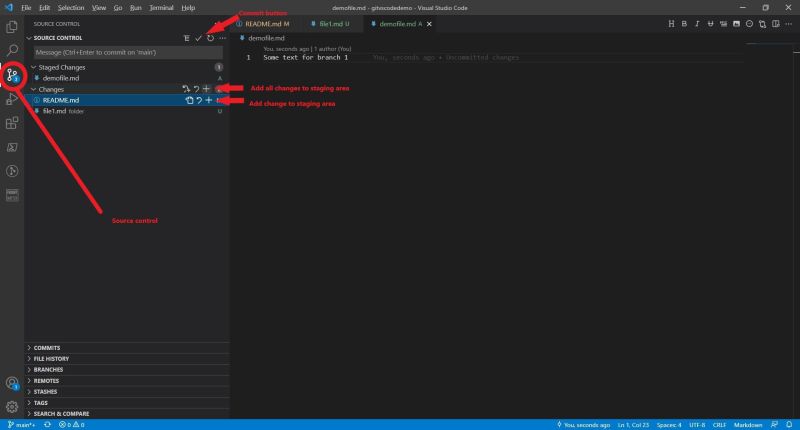
Task: Expand the Branches section
Action: click(128, 370)
